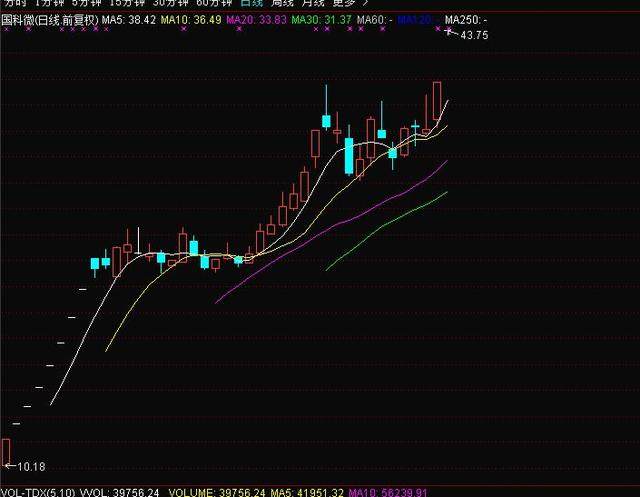Expand the 更多 periods menu

(344, 3)
